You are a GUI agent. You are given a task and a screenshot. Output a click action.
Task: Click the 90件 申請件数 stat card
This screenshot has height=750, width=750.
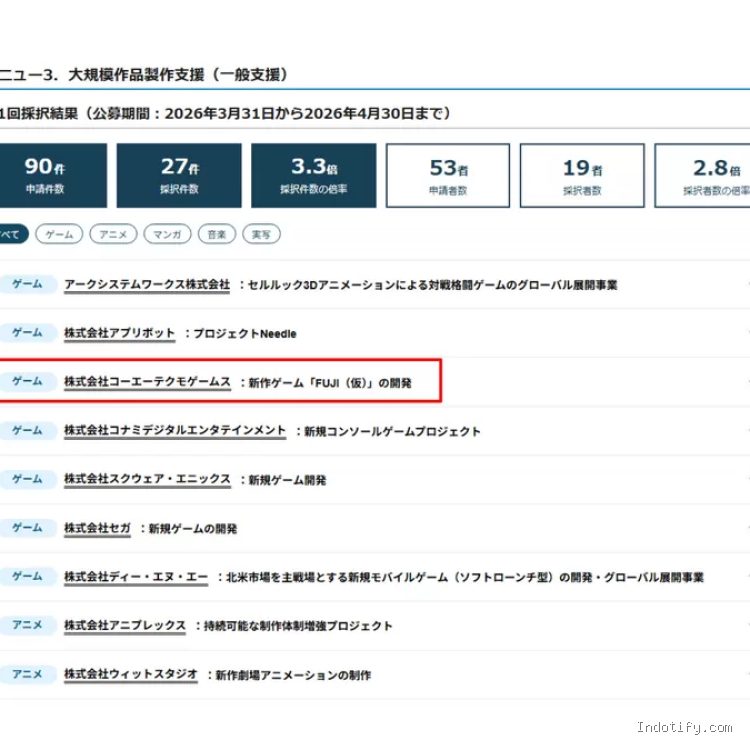coord(52,176)
